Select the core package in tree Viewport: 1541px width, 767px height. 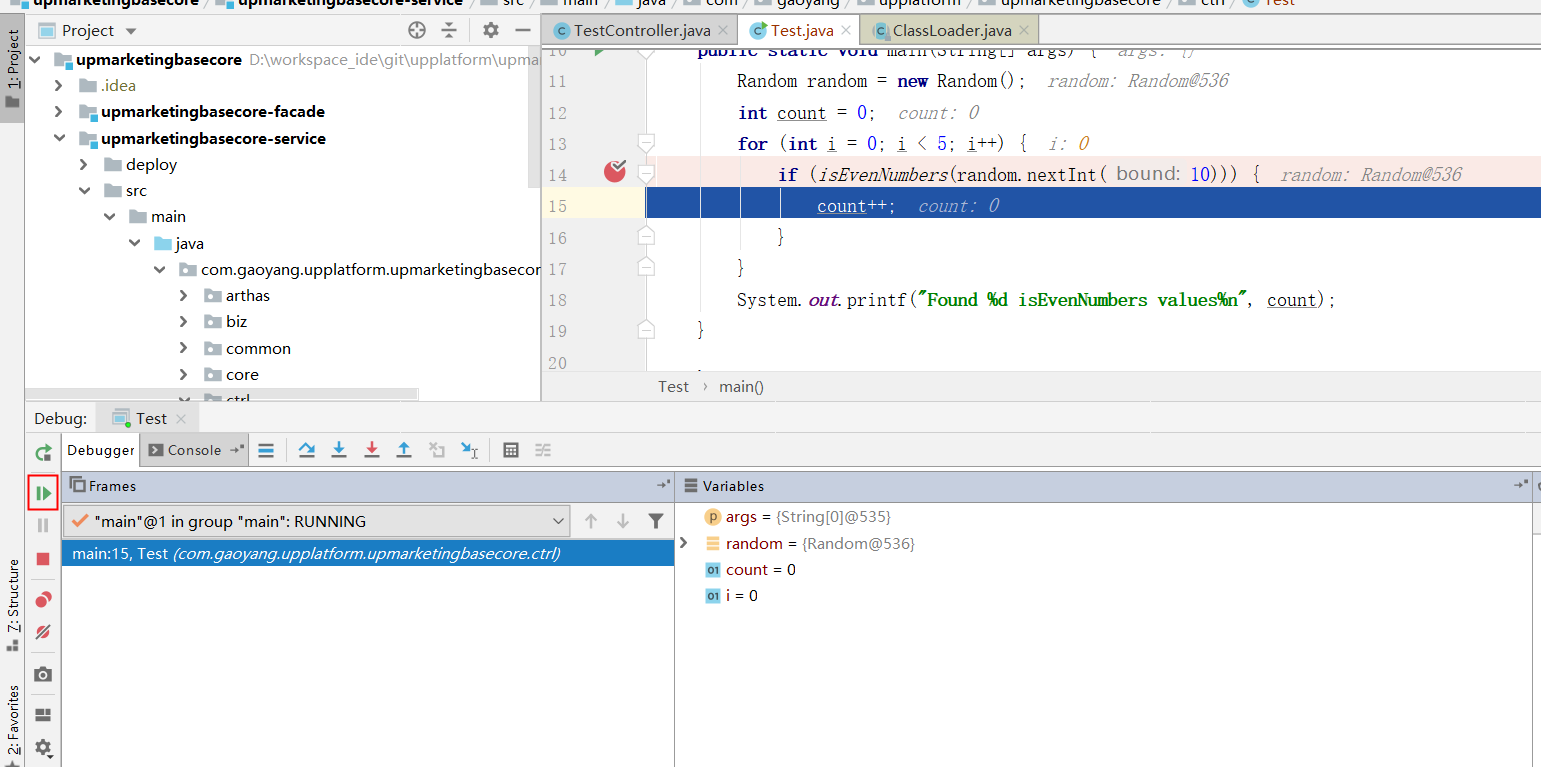242,374
